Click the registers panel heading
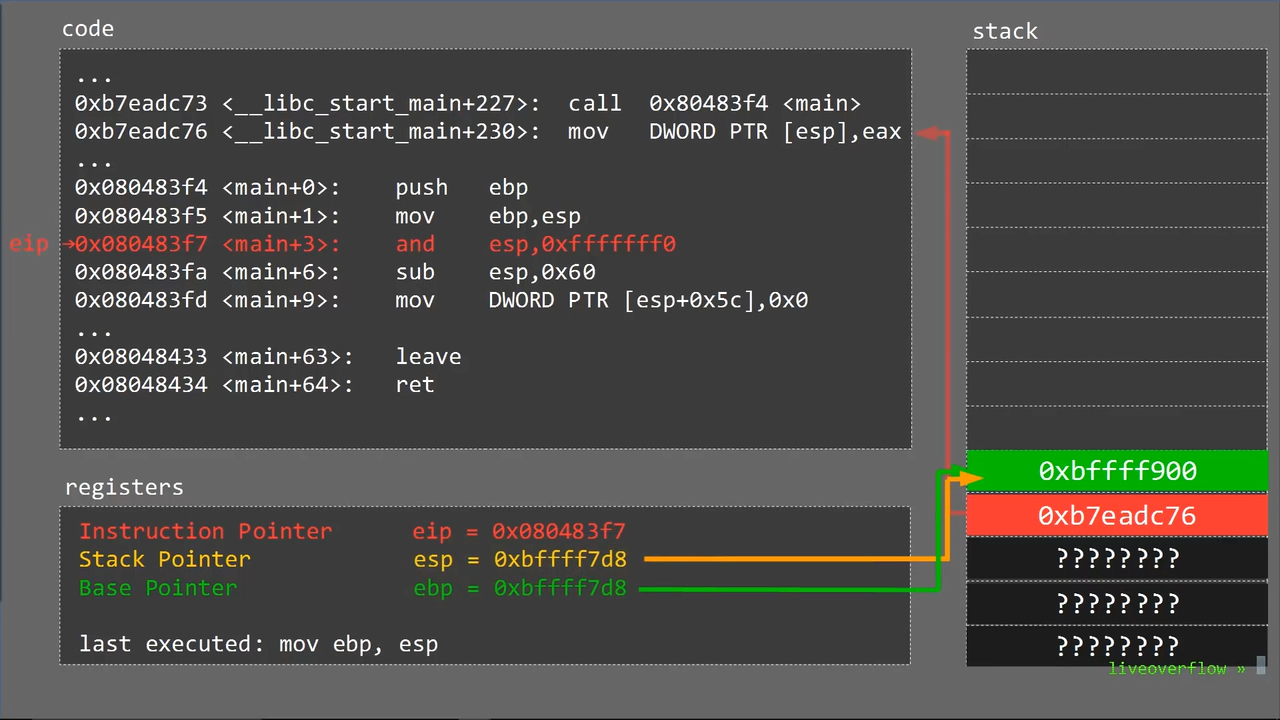The image size is (1280, 720). tap(124, 488)
